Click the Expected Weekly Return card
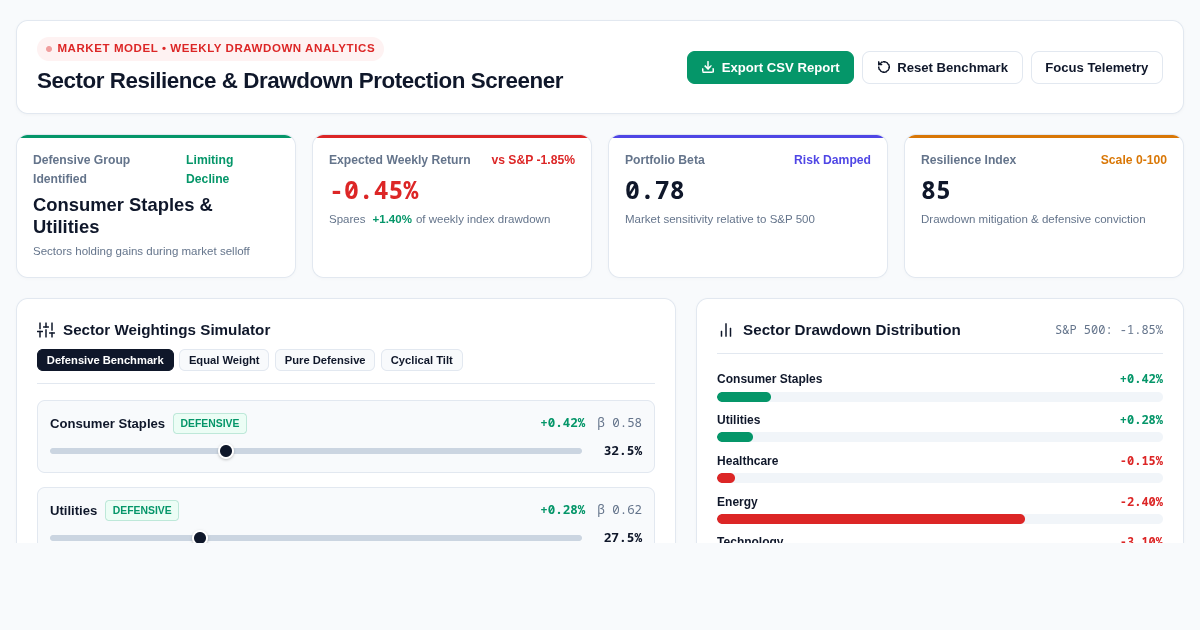This screenshot has width=1200, height=630. [x=452, y=206]
